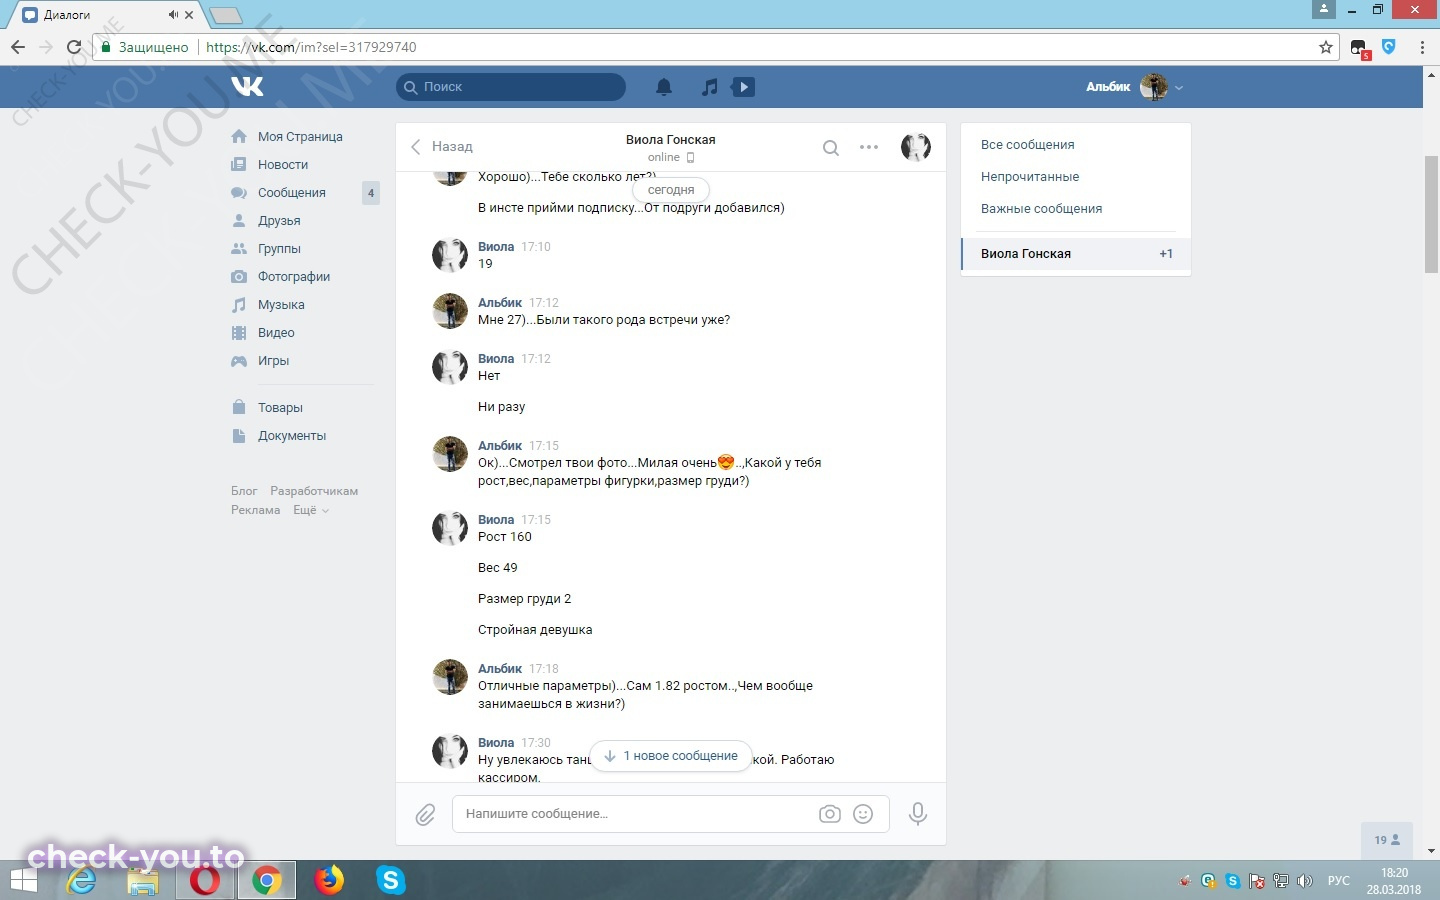Click sender name Виола at 17:10
Screen dimensions: 1440x900
point(496,246)
